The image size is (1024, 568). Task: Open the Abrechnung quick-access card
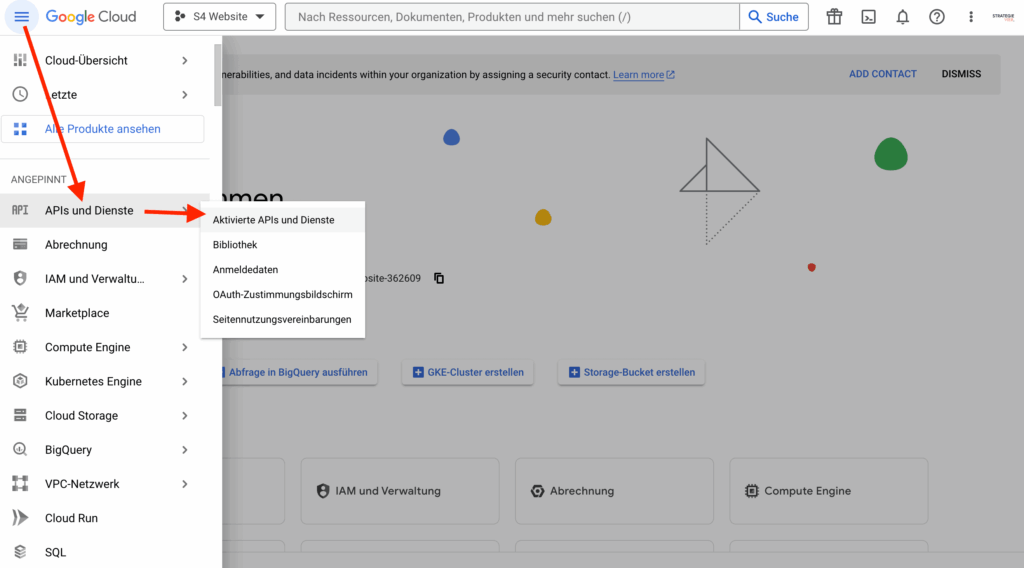614,491
